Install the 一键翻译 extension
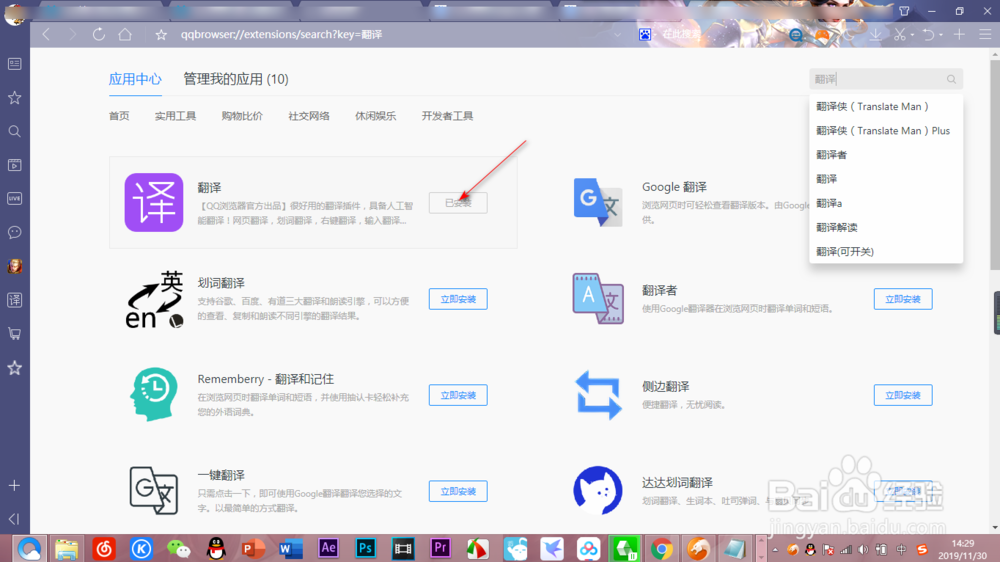The height and width of the screenshot is (562, 1000). click(x=458, y=491)
